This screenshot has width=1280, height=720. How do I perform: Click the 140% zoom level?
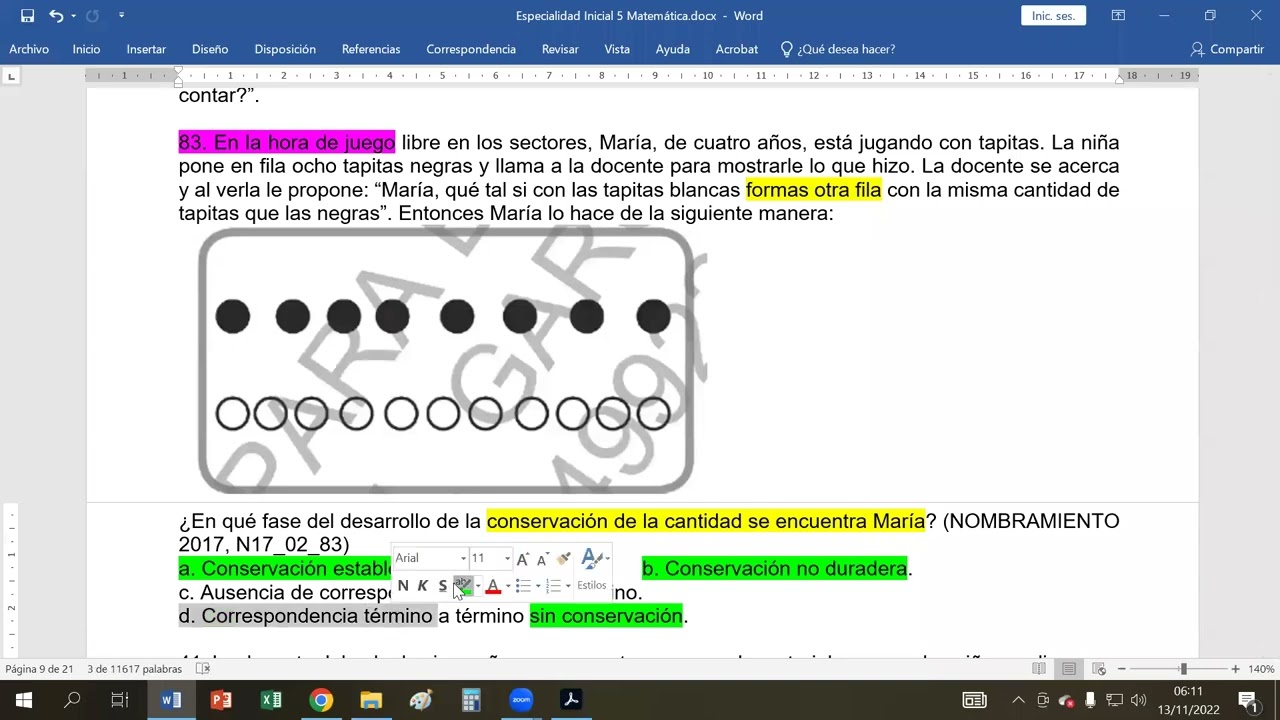tap(1261, 669)
